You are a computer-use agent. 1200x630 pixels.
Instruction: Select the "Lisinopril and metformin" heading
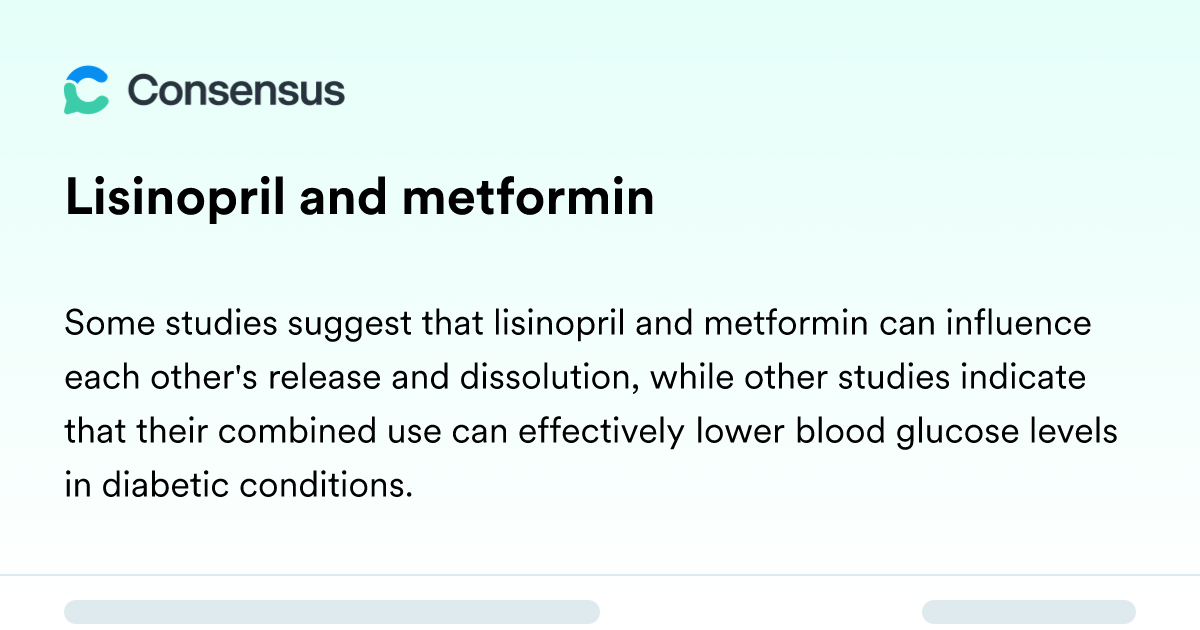click(x=360, y=198)
